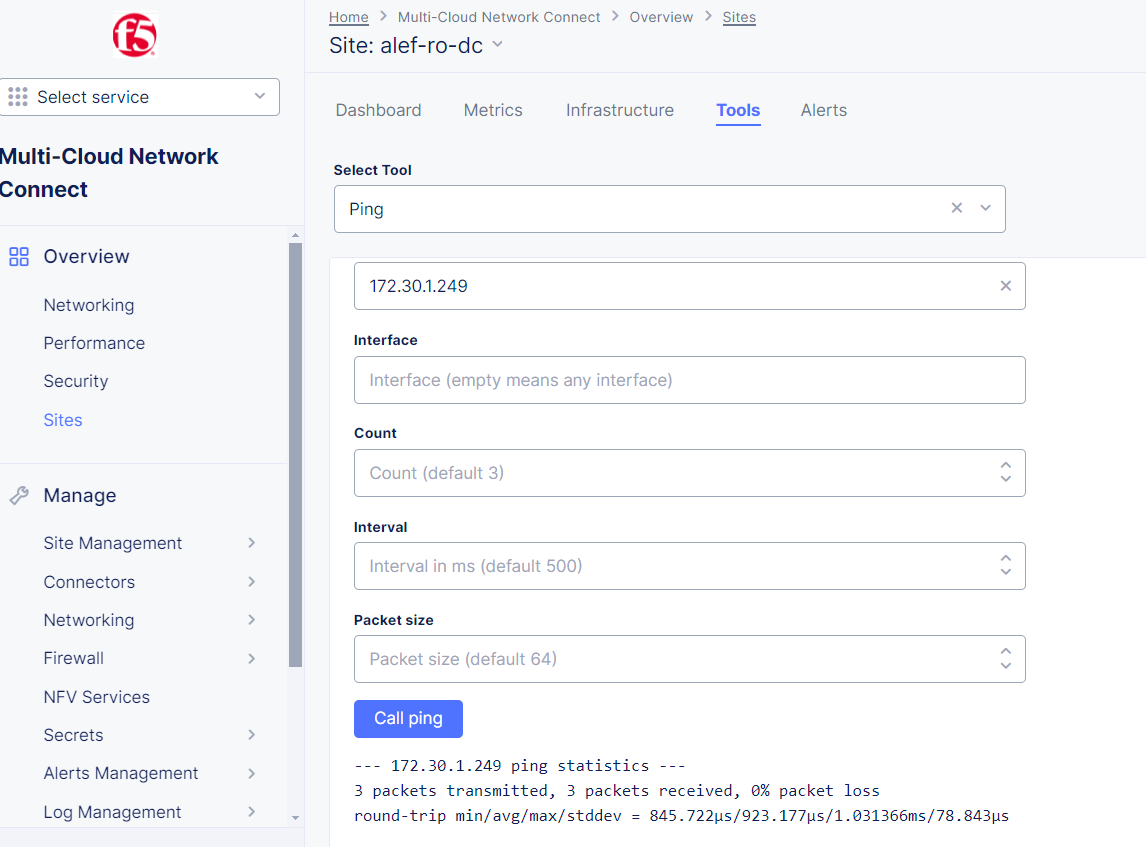Decrease the Count stepper value
1146x847 pixels.
click(x=1006, y=479)
